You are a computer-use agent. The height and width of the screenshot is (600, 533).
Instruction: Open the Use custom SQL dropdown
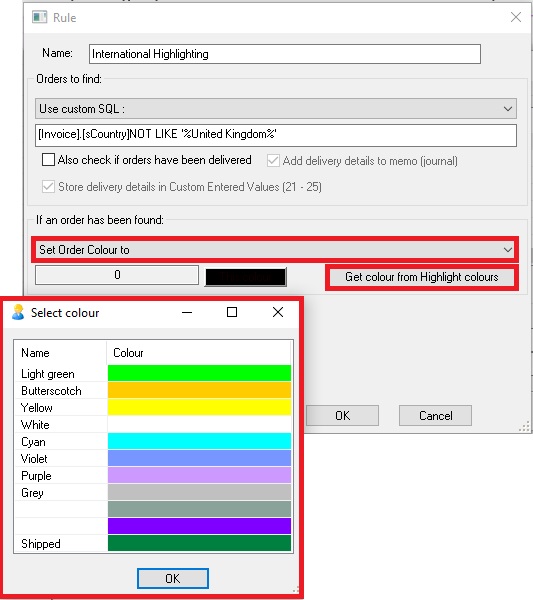coord(276,109)
